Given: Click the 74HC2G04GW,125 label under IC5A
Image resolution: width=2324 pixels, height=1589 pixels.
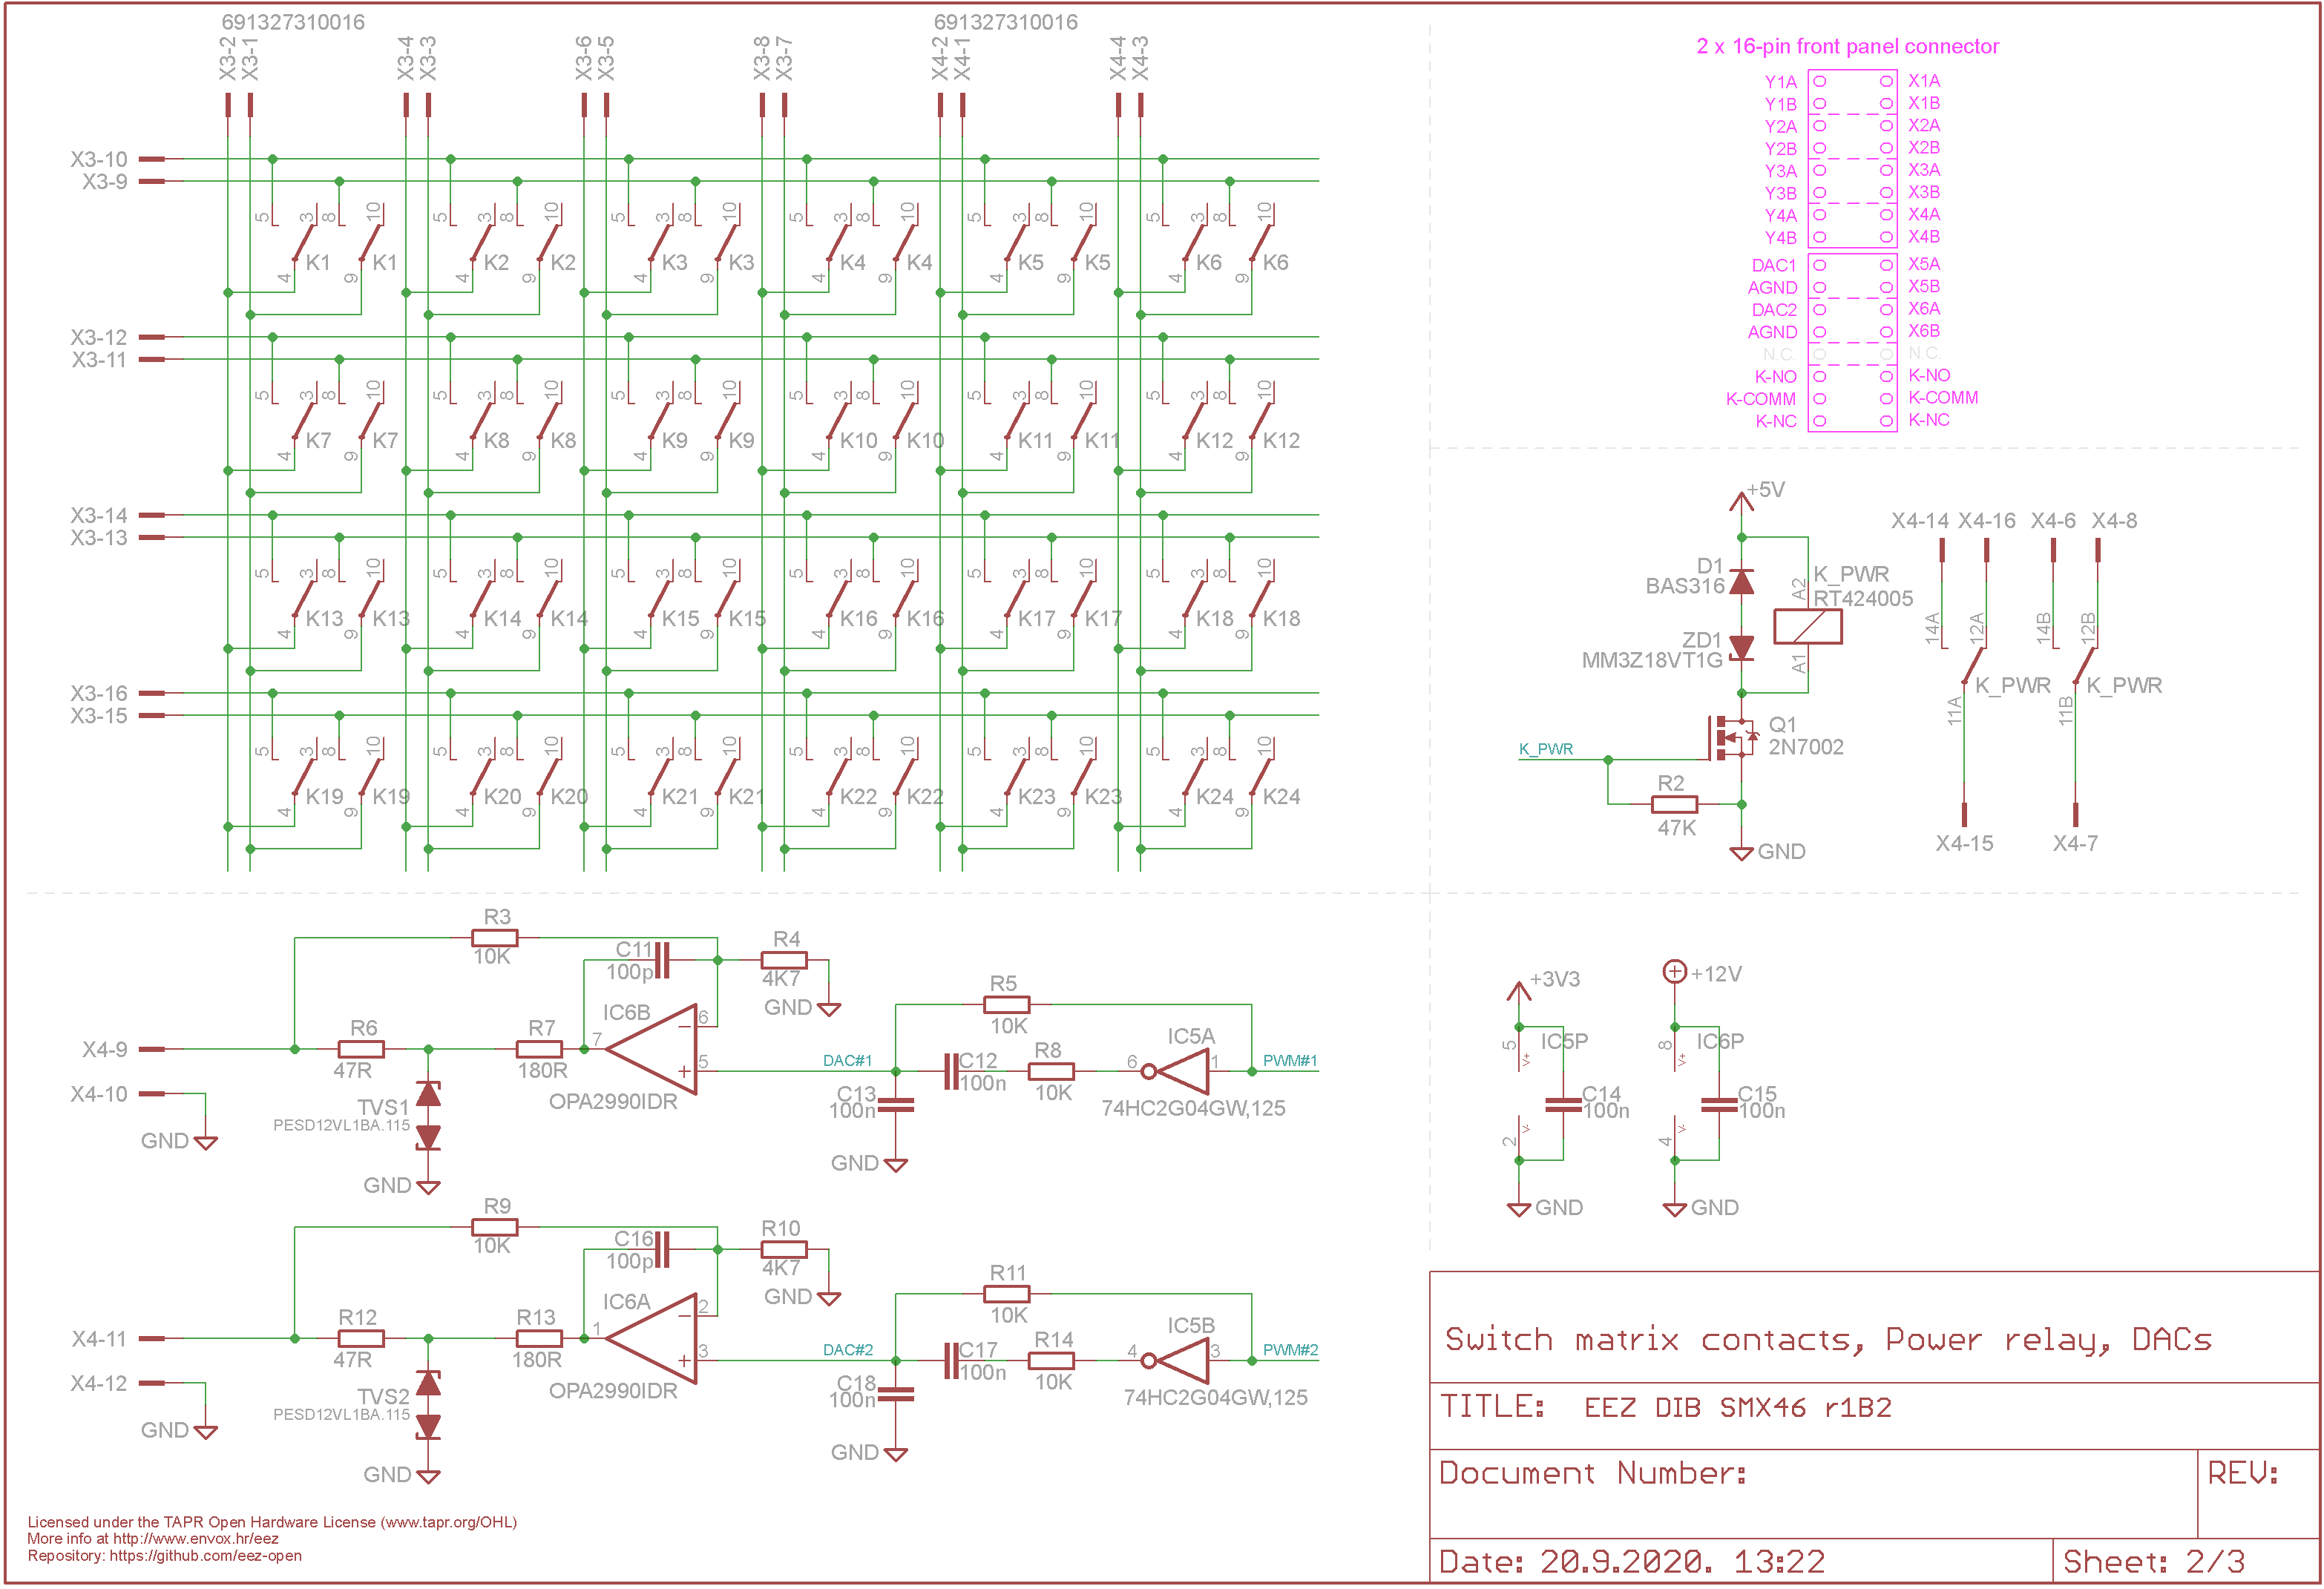Looking at the screenshot, I should [1193, 1108].
